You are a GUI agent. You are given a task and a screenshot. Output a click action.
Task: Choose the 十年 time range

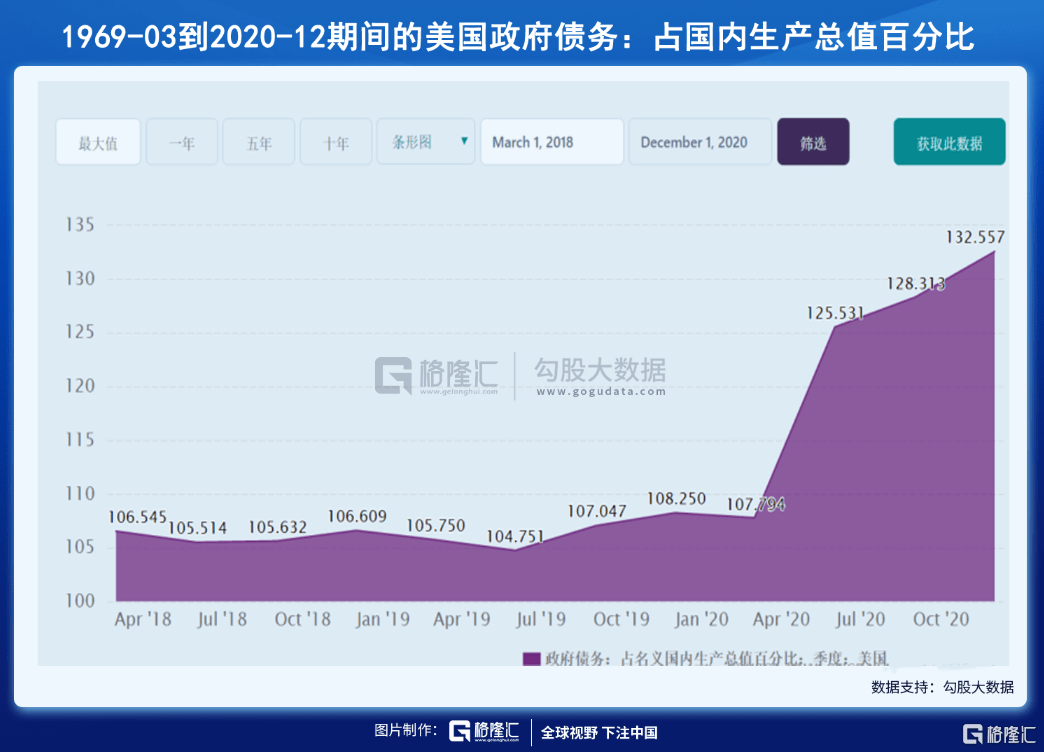(x=336, y=142)
